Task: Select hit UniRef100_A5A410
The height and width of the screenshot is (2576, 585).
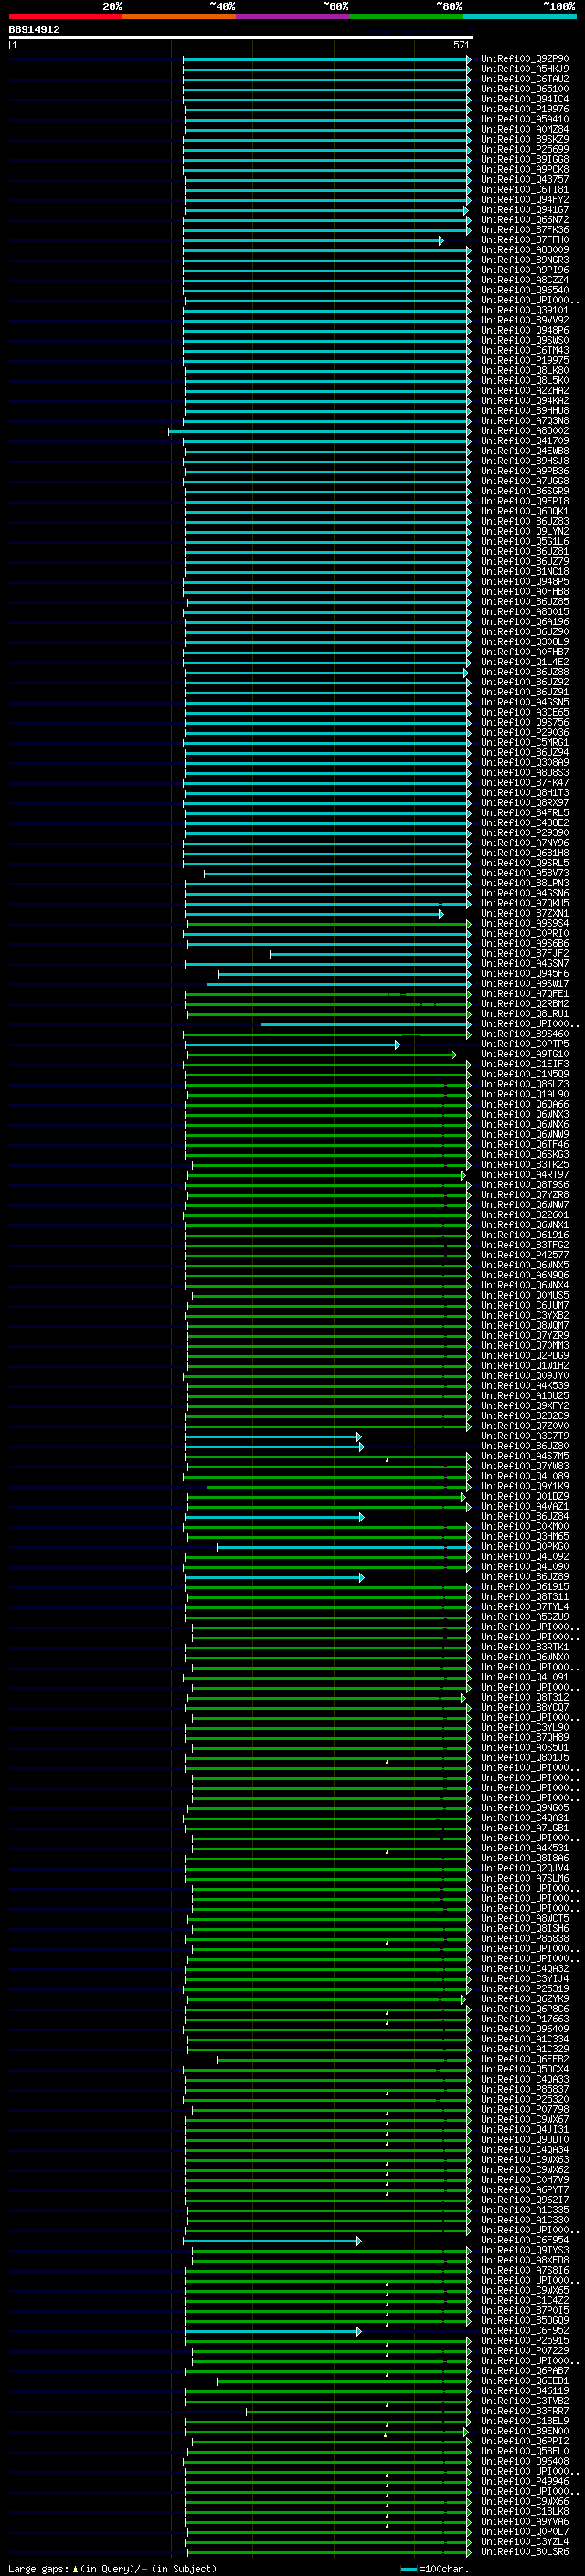Action: (x=524, y=119)
